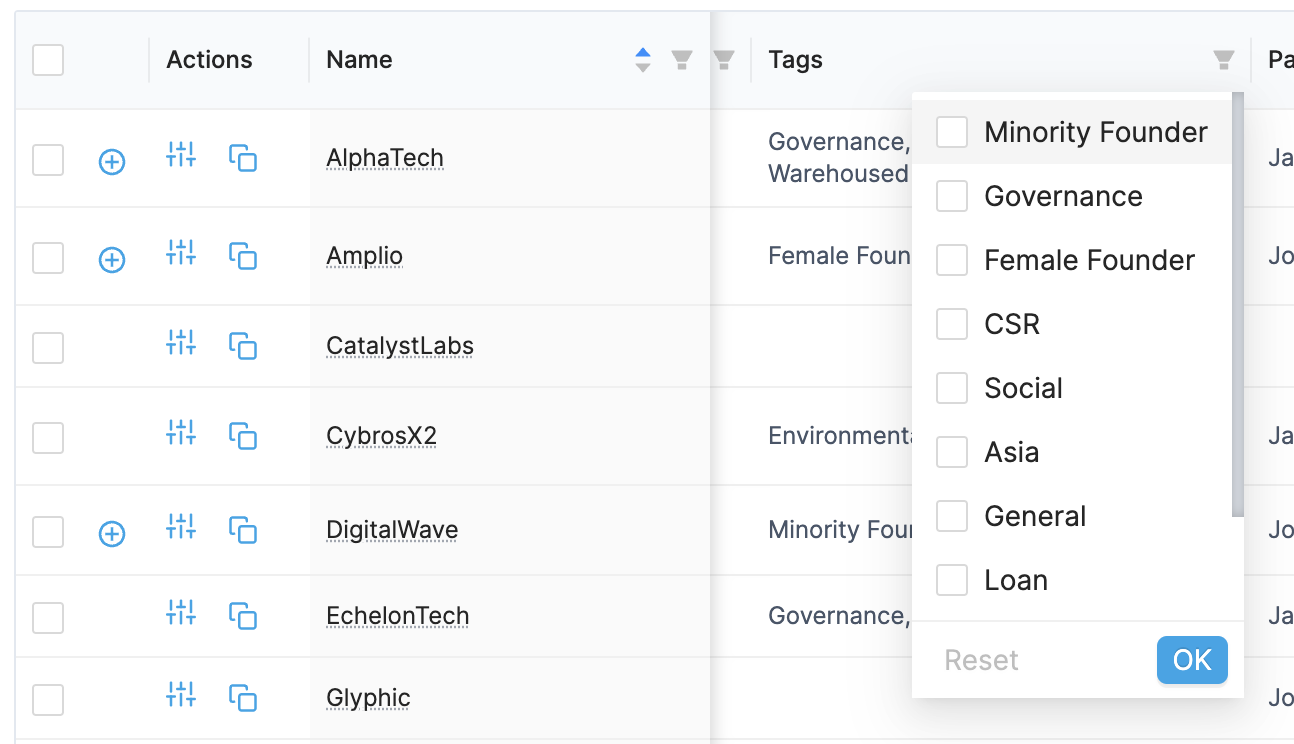Image resolution: width=1294 pixels, height=744 pixels.
Task: Open the Tags column filter icon
Action: [x=1223, y=60]
